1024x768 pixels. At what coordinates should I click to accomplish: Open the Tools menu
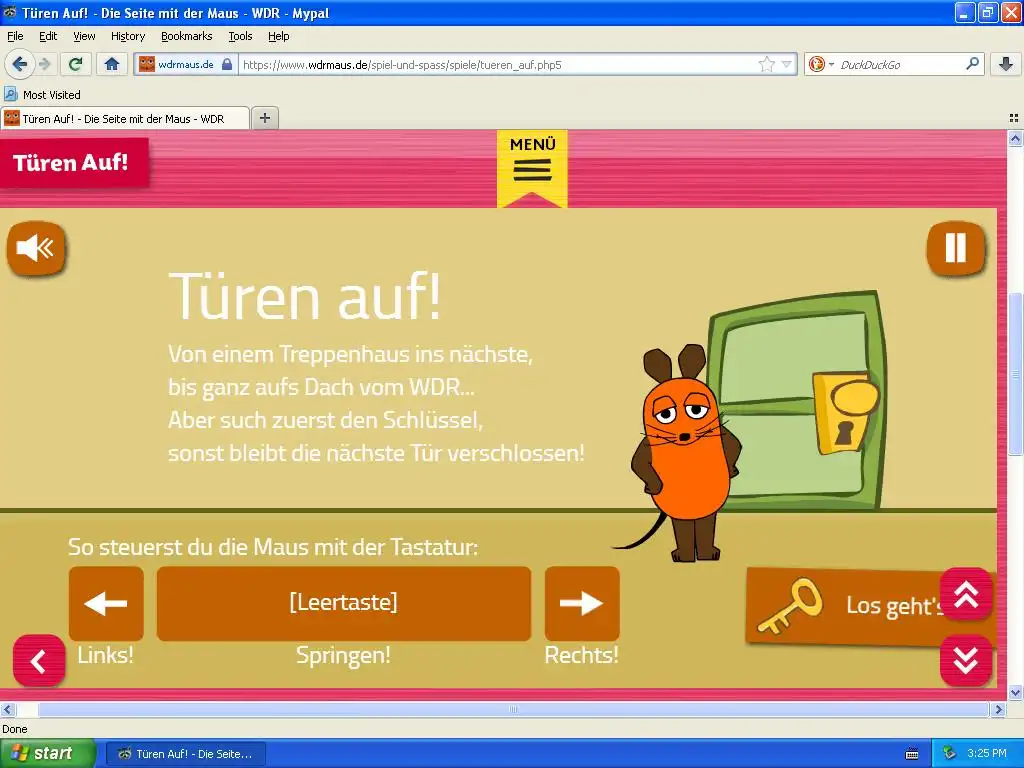[240, 36]
